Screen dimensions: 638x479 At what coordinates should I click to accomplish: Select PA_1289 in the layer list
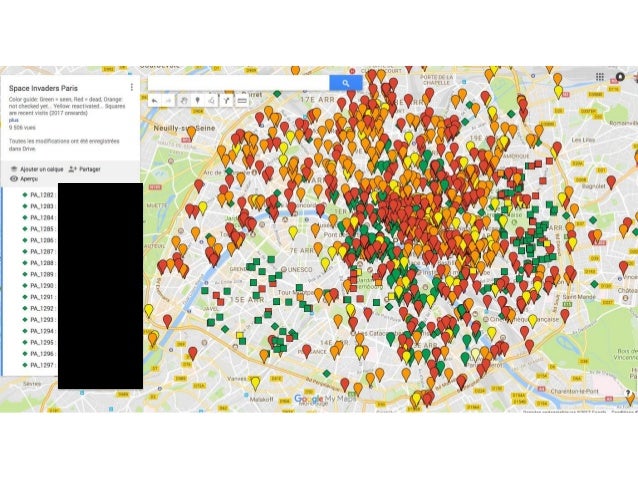[39, 274]
